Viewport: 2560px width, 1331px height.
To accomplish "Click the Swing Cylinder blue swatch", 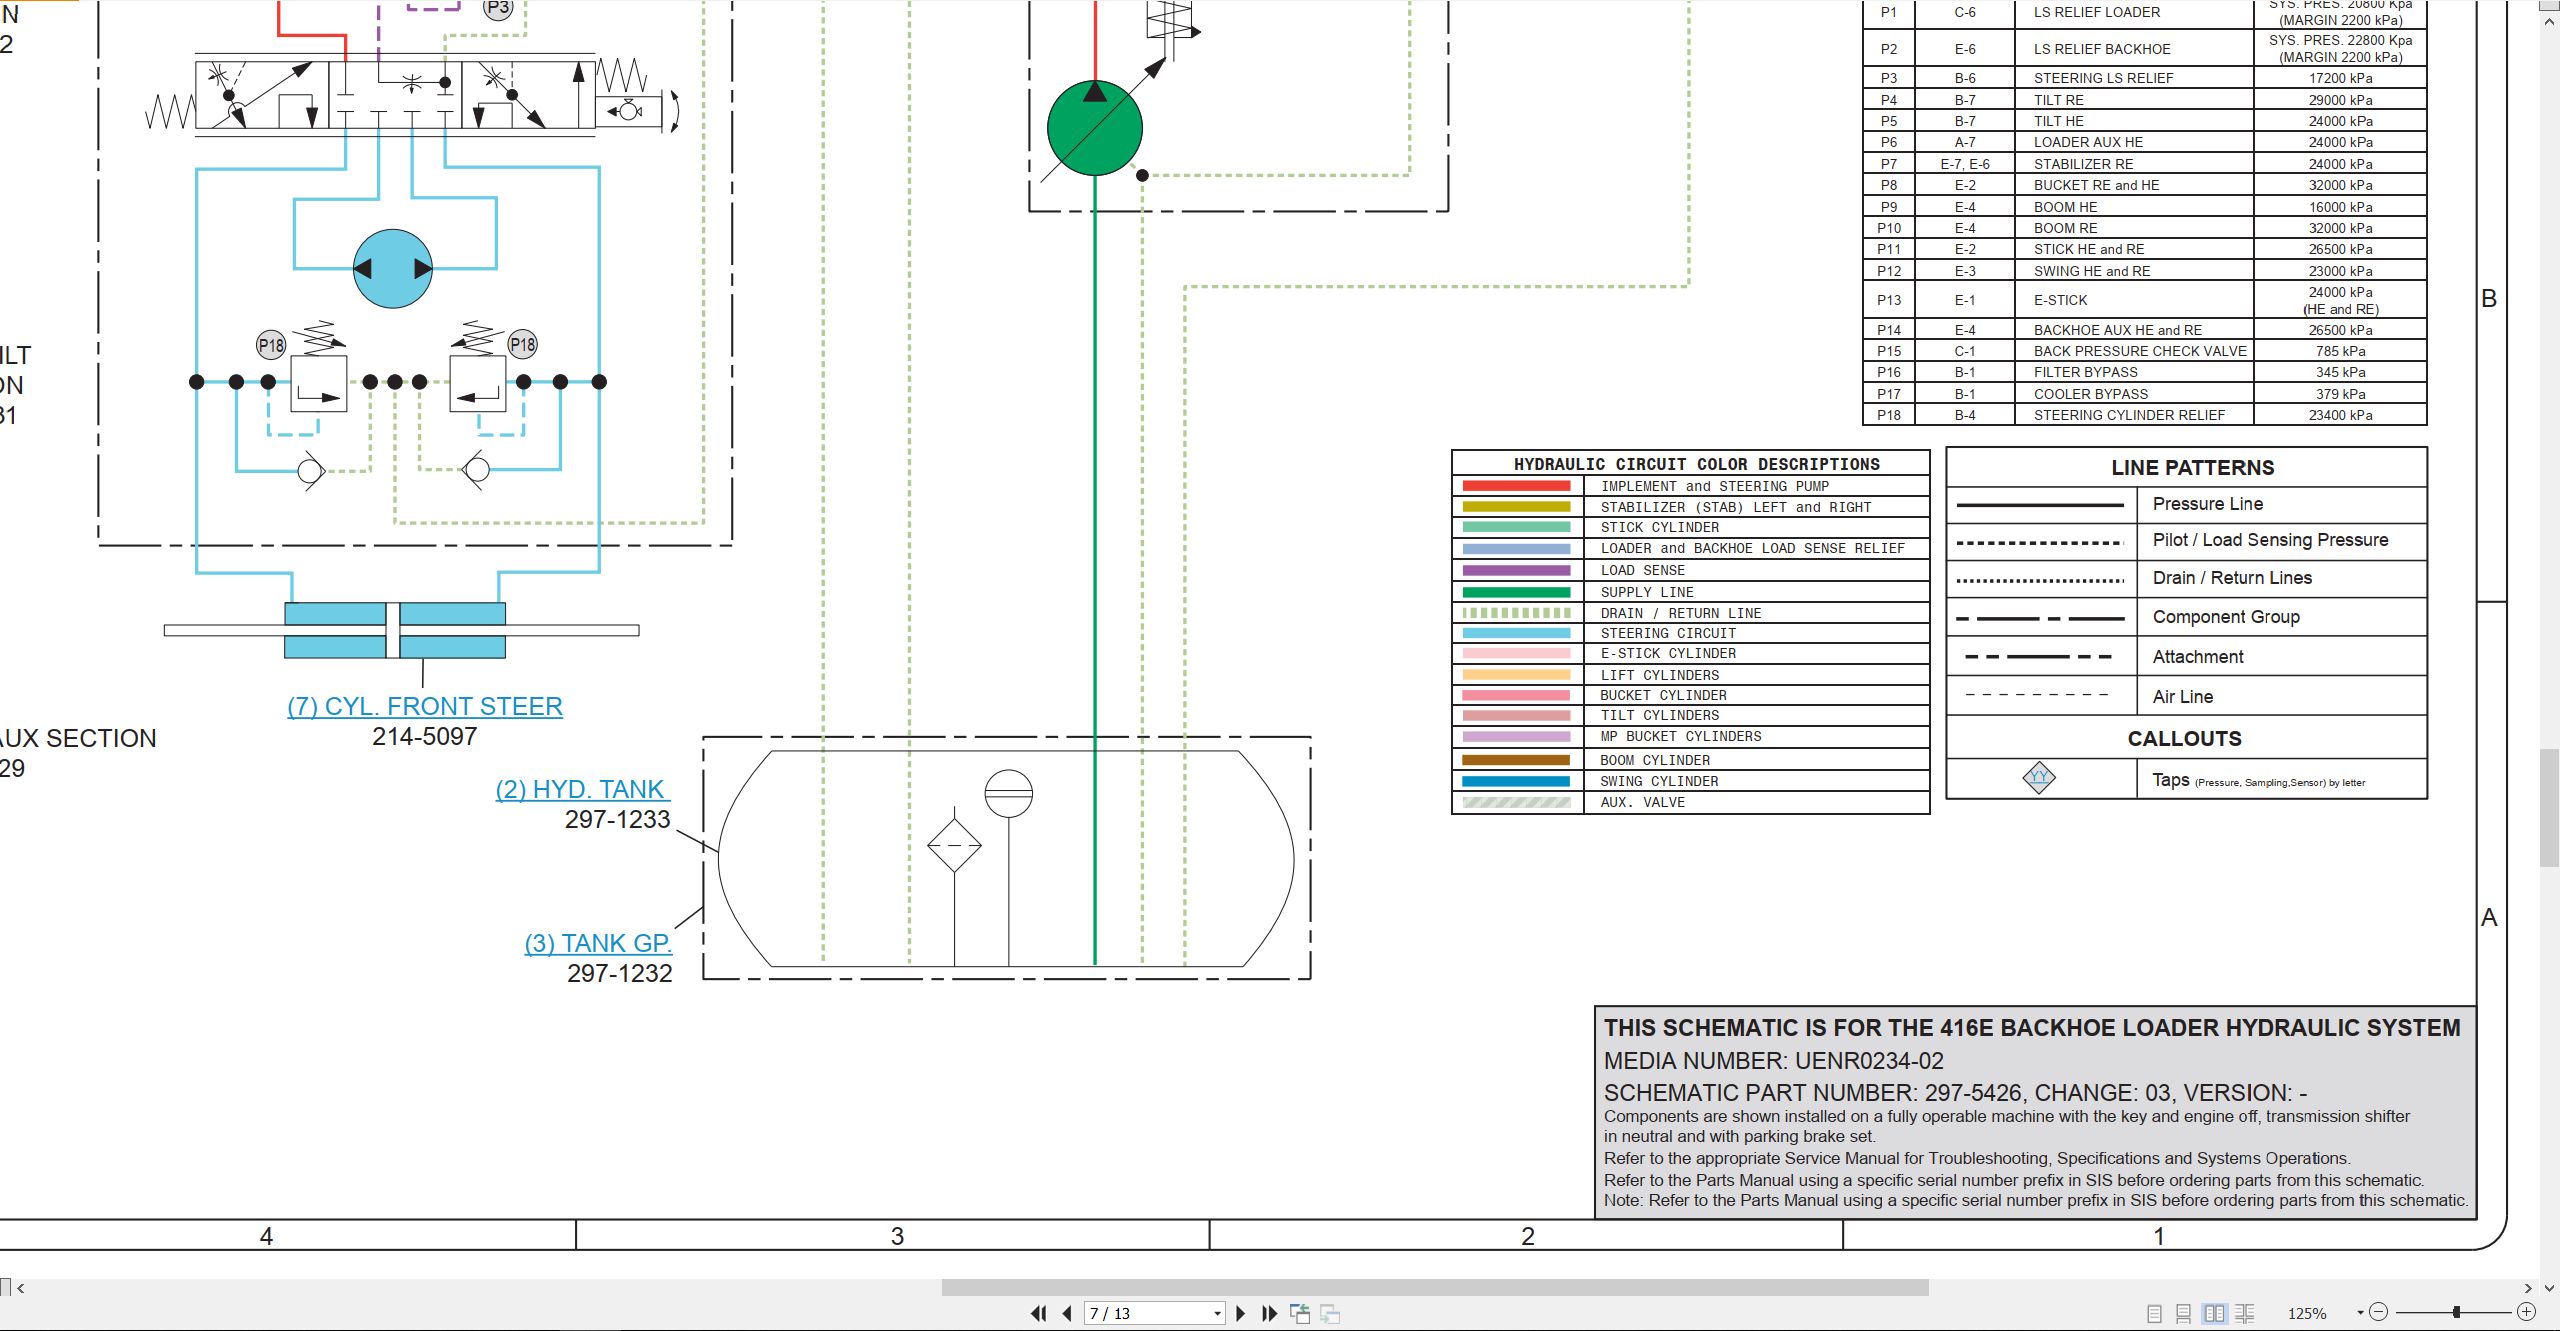I will pos(1516,781).
